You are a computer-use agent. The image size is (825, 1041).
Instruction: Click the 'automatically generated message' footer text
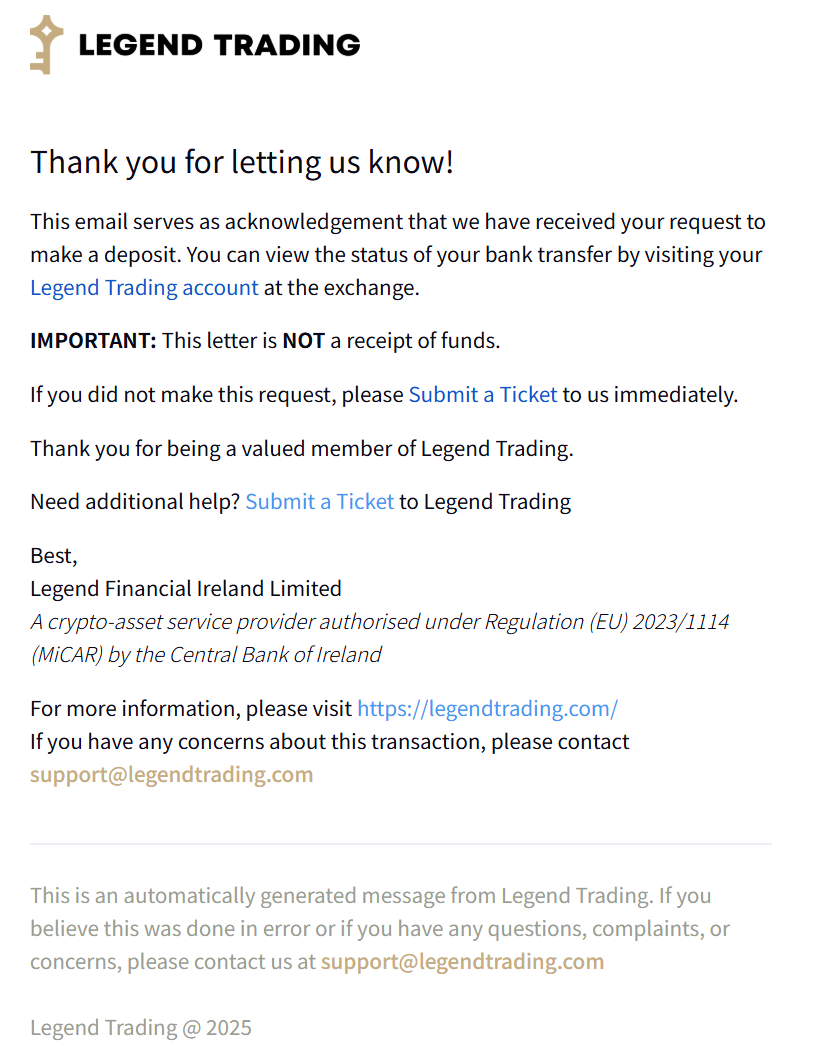tap(380, 928)
